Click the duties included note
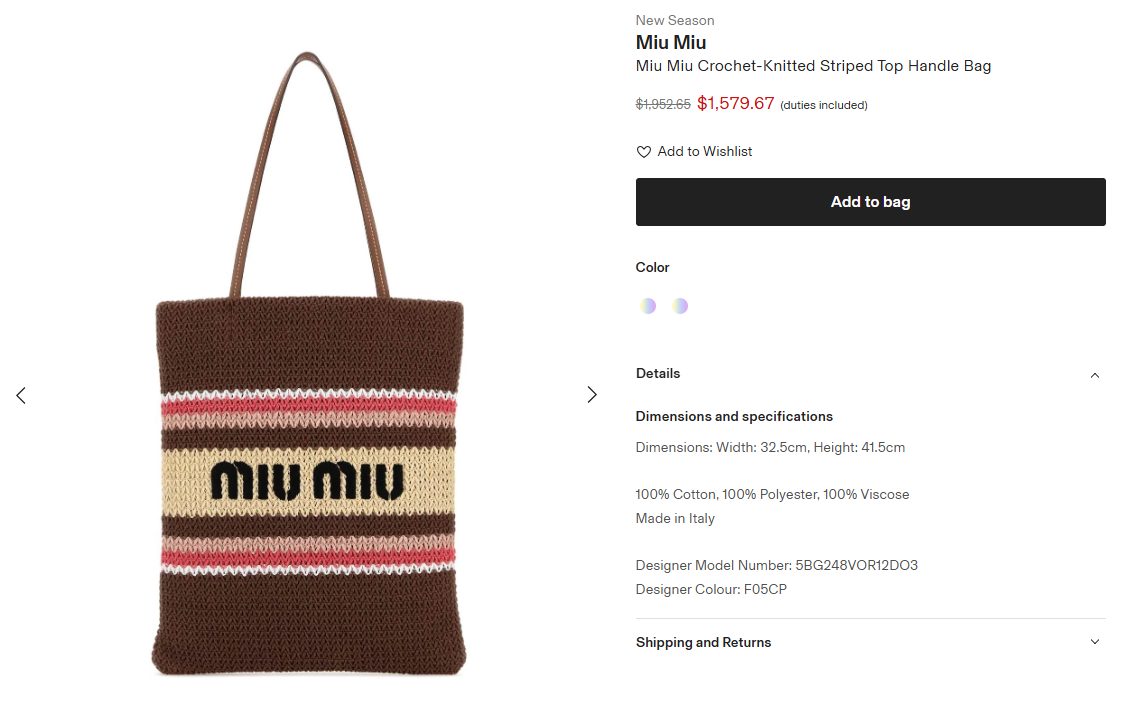 tap(823, 105)
